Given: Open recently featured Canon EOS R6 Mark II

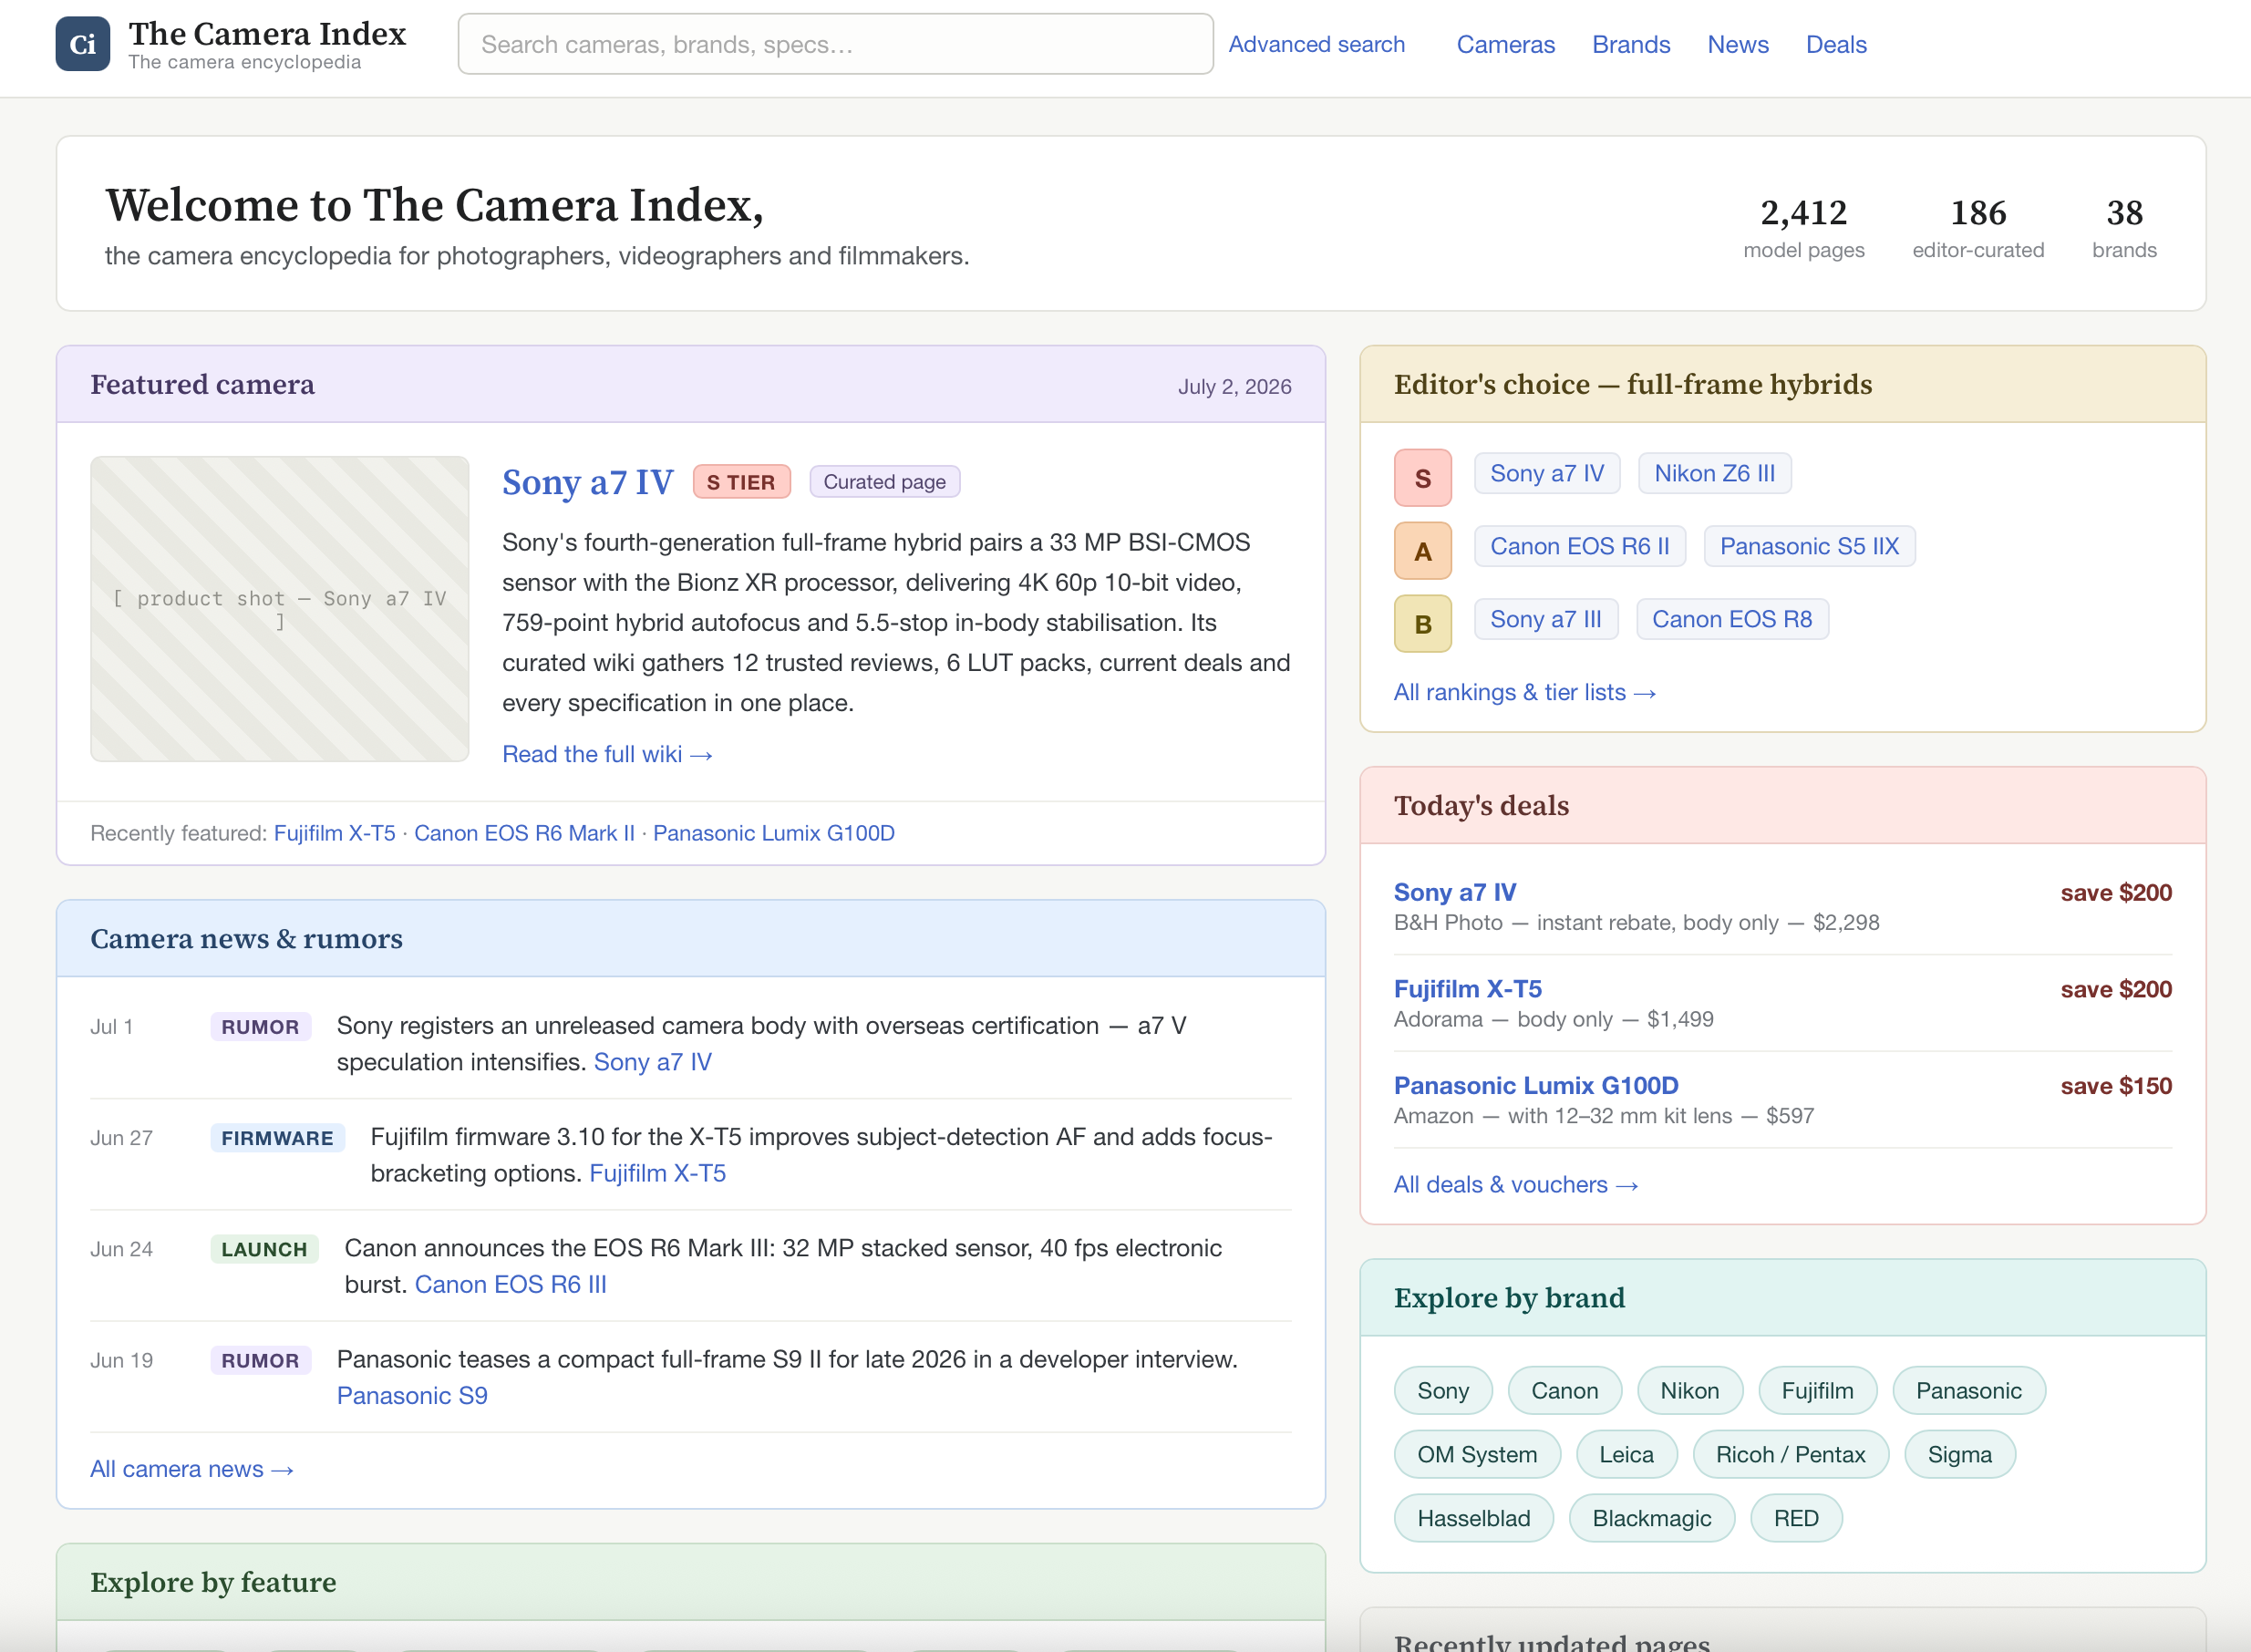Looking at the screenshot, I should point(524,833).
